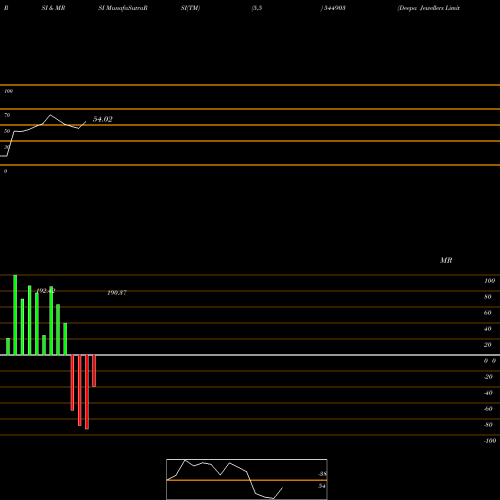Open the mini RSI overview chart thumbnail

coord(247,479)
